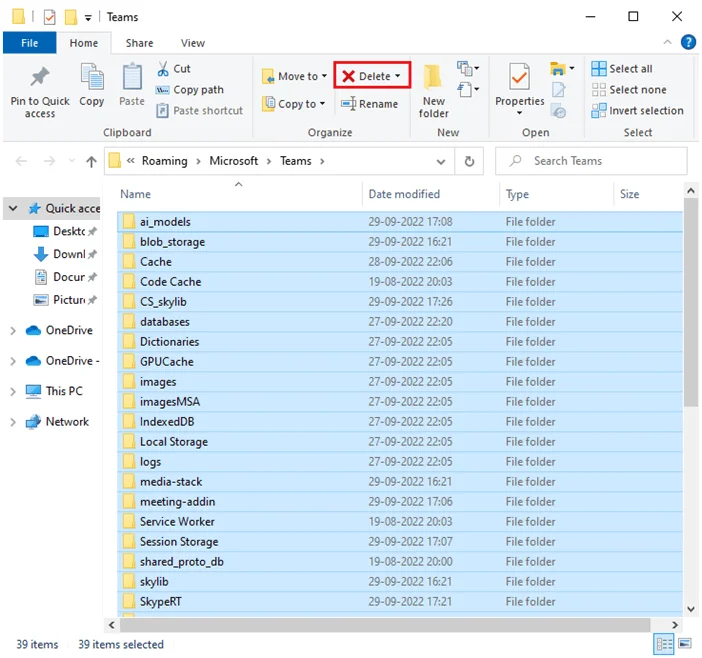Switch to the Share ribbon tab
The width and height of the screenshot is (702, 658).
pos(139,43)
